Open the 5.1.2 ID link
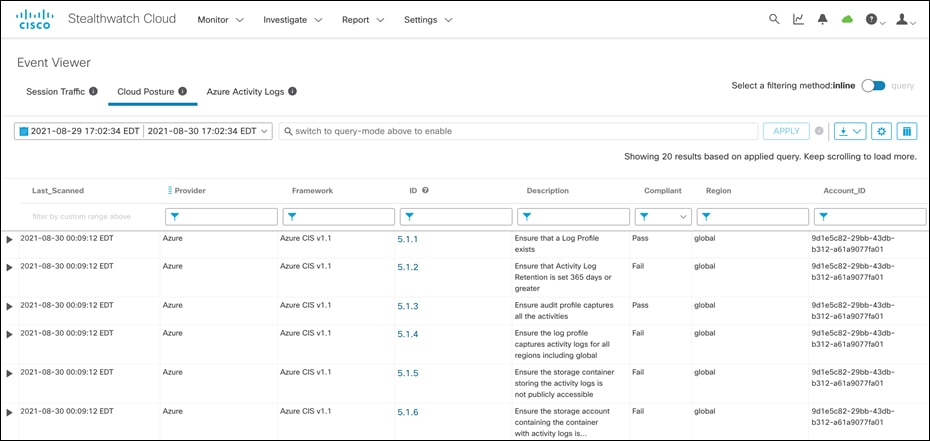The image size is (930, 441). pyautogui.click(x=408, y=267)
